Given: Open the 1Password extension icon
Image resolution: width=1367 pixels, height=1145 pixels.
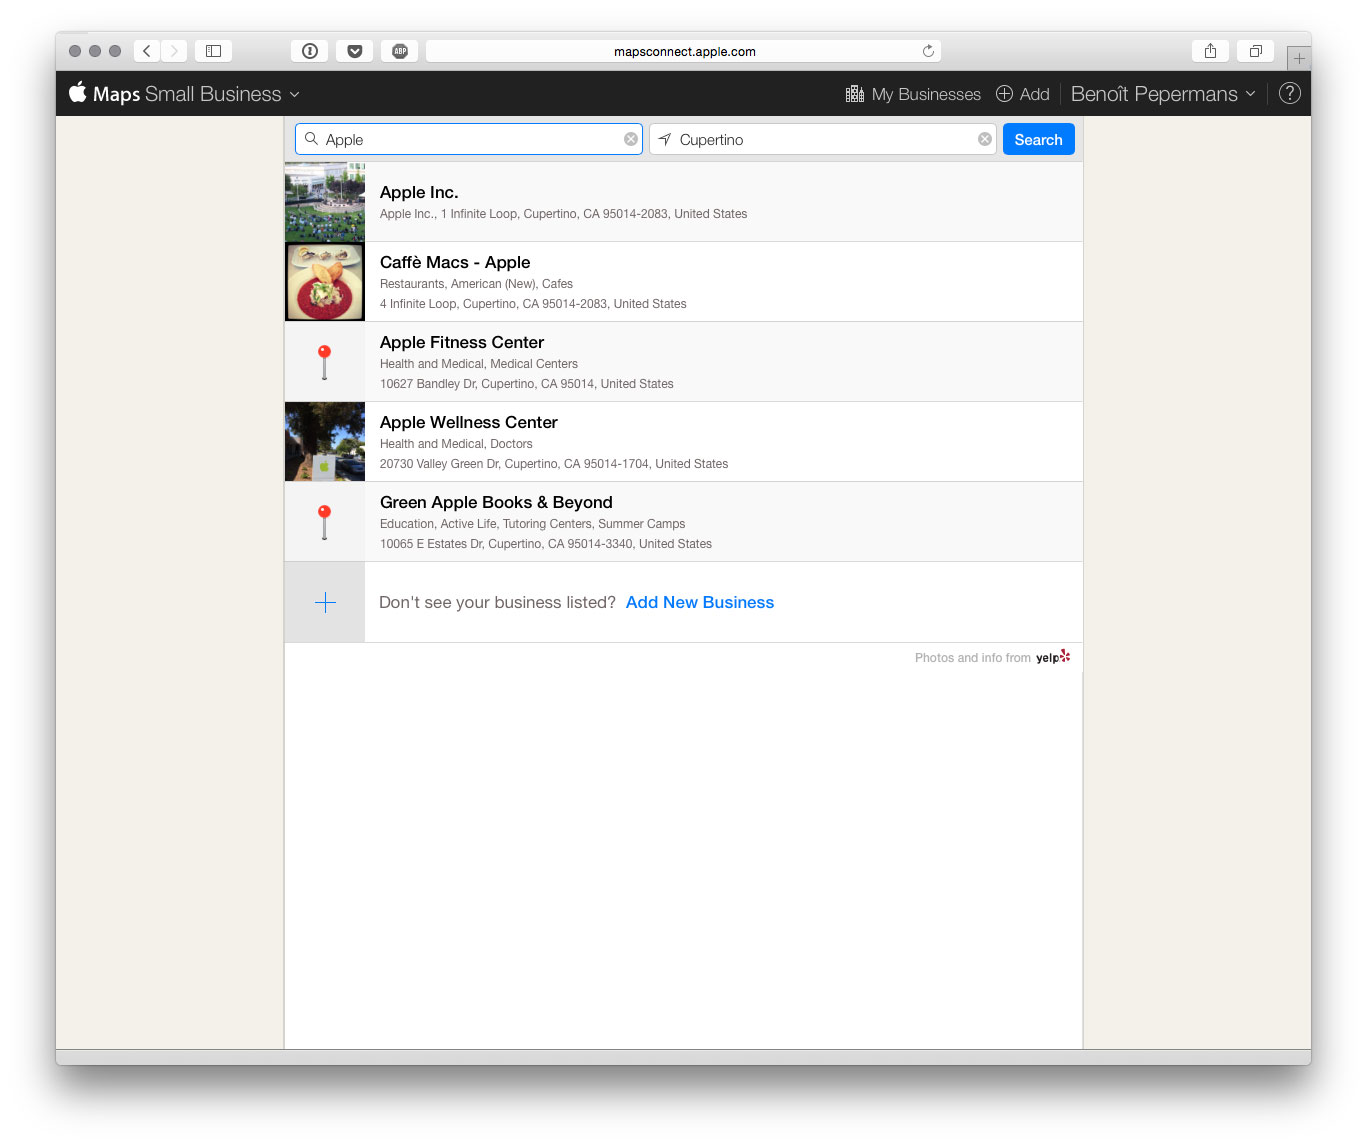Looking at the screenshot, I should pos(310,51).
